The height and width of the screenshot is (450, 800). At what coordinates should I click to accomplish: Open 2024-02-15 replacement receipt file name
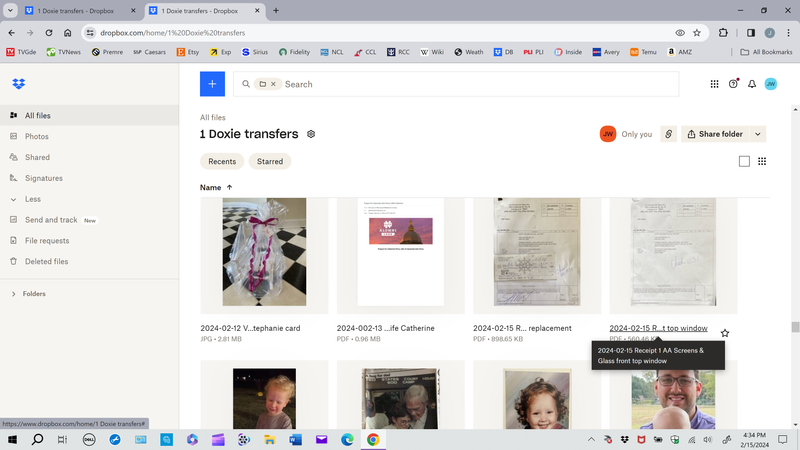pos(522,328)
